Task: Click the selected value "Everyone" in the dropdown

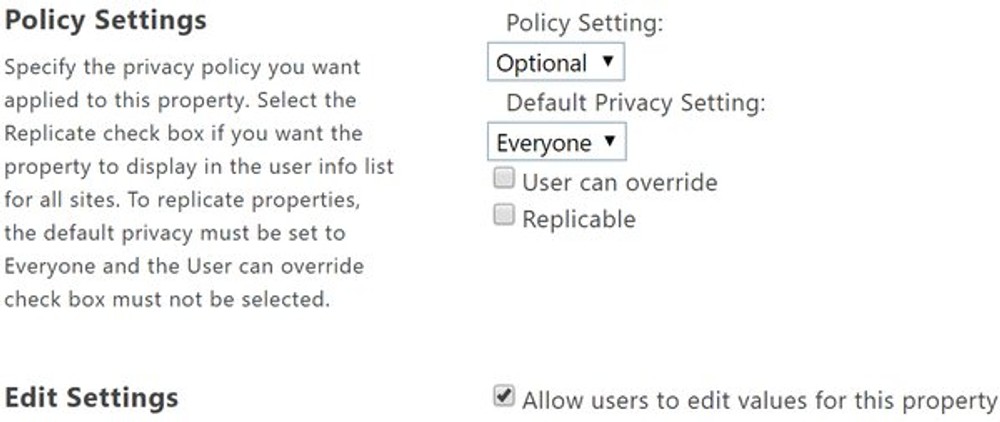Action: (543, 143)
